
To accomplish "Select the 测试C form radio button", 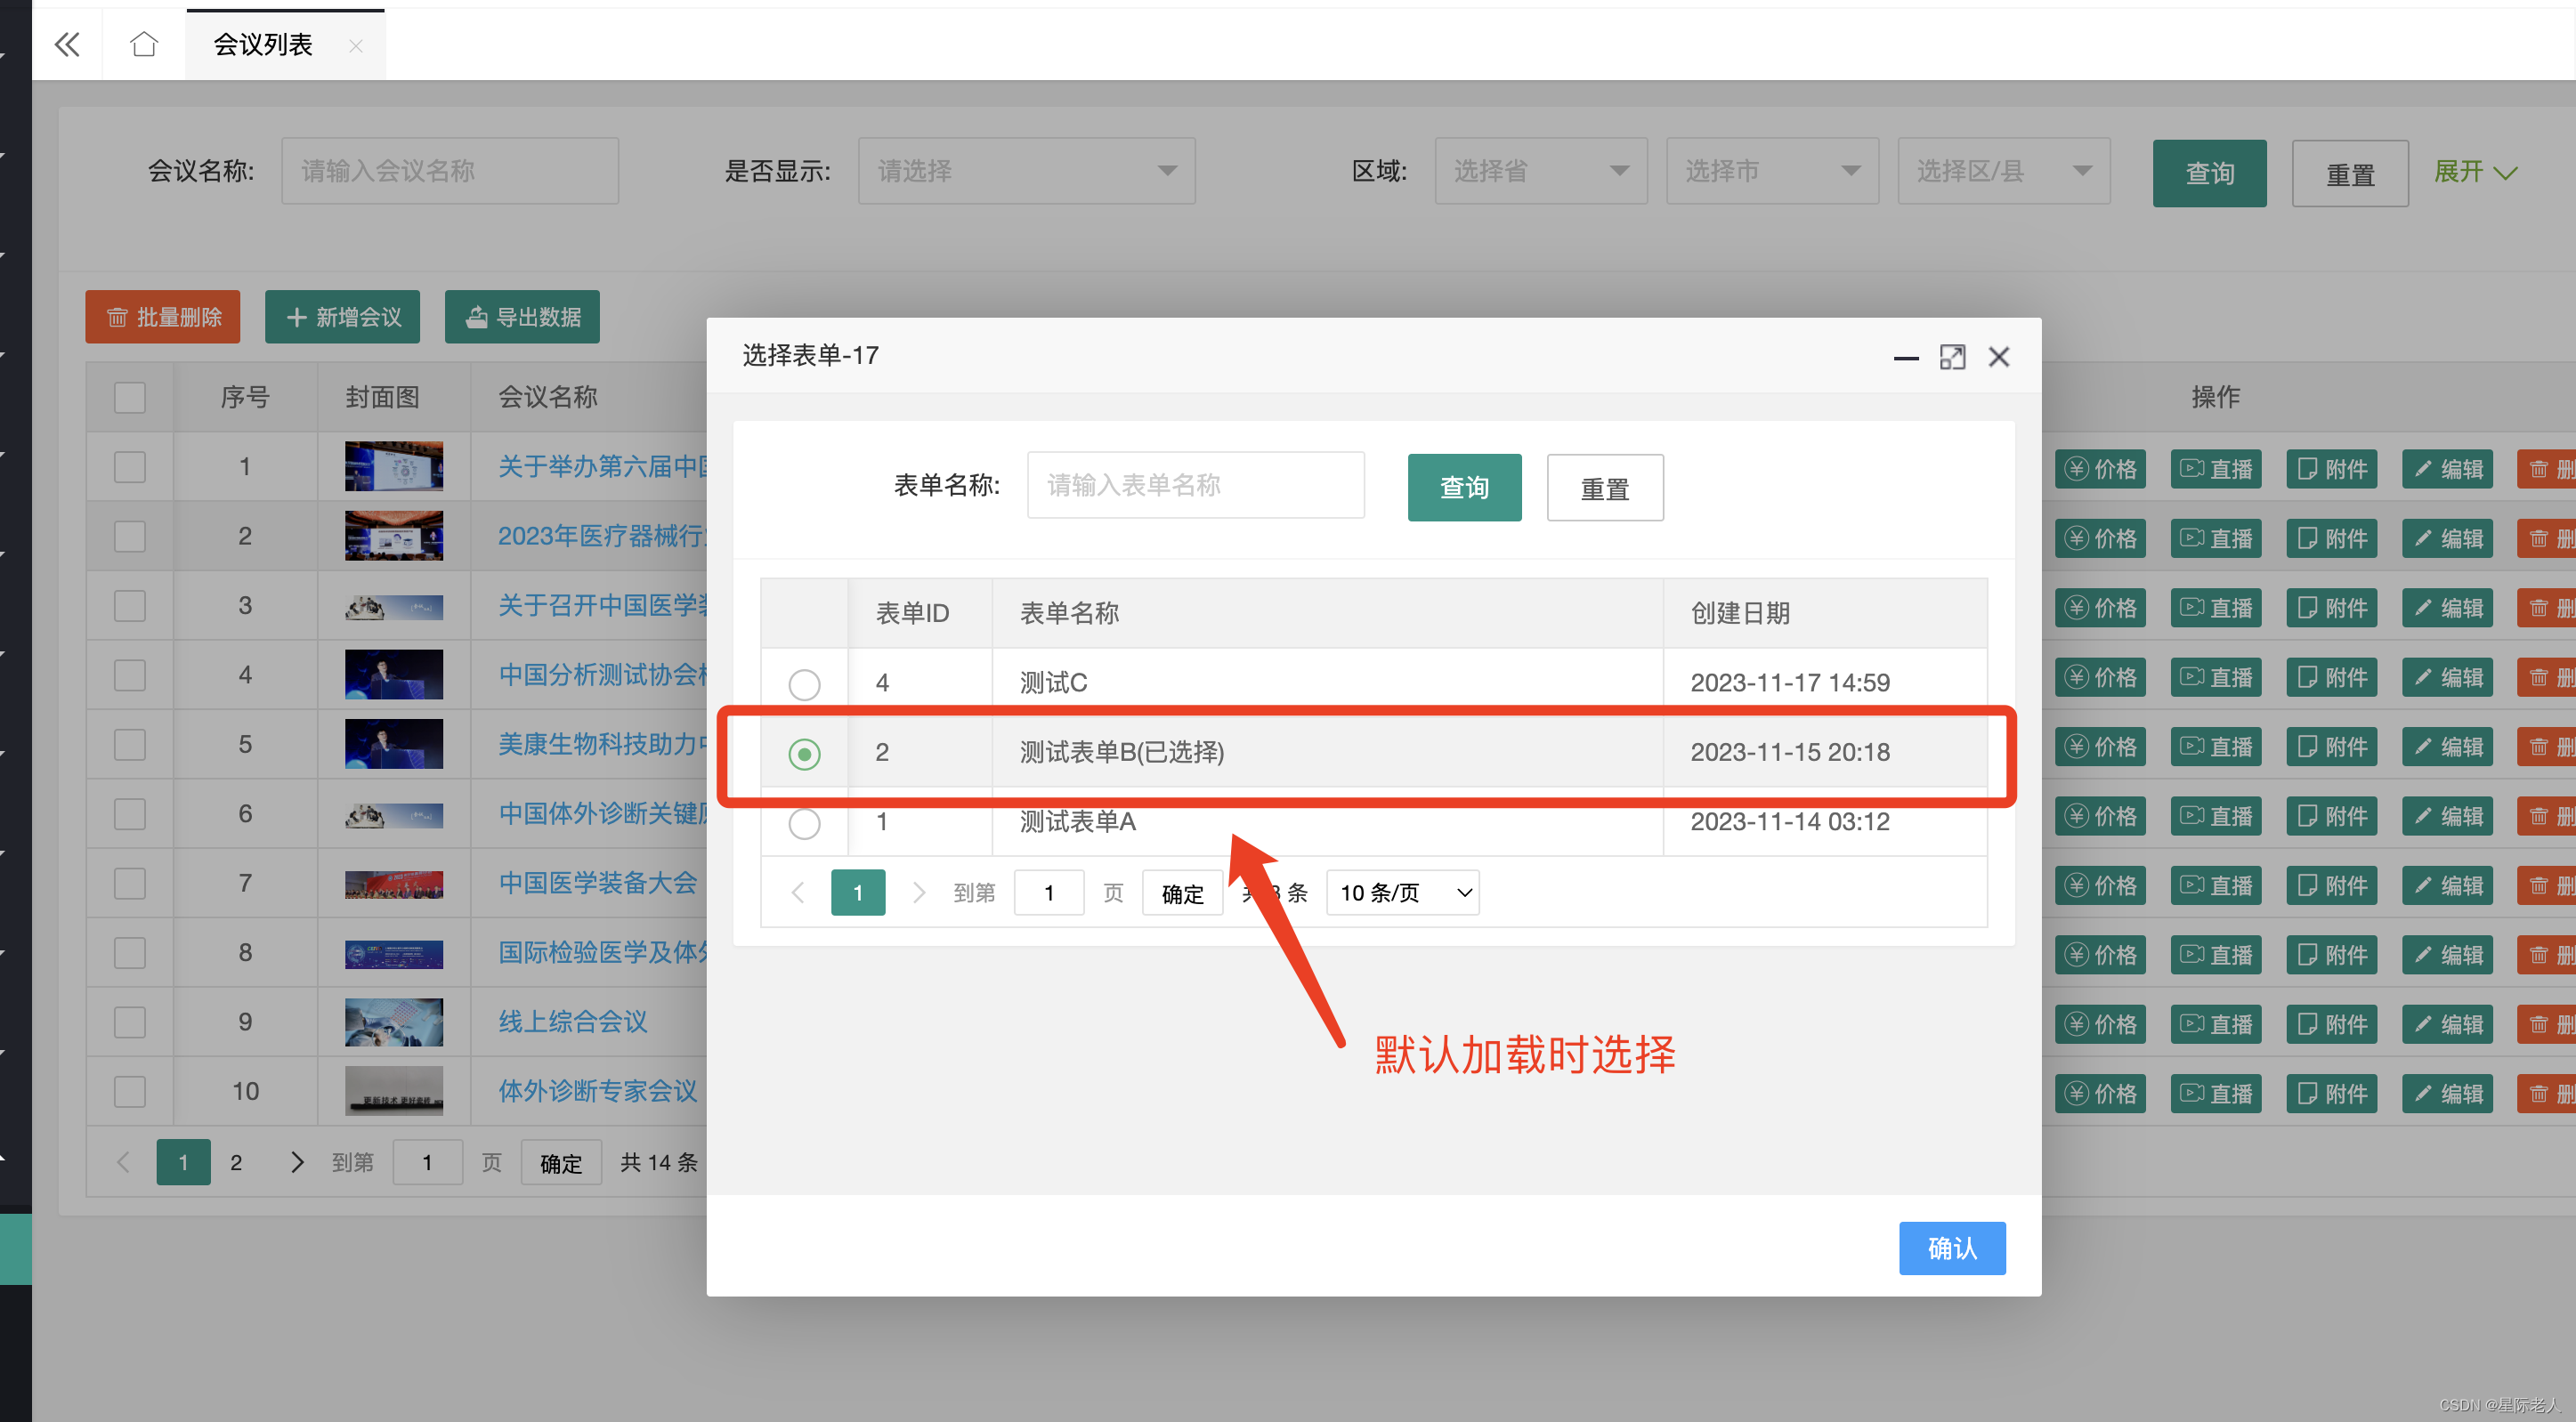I will 804,684.
